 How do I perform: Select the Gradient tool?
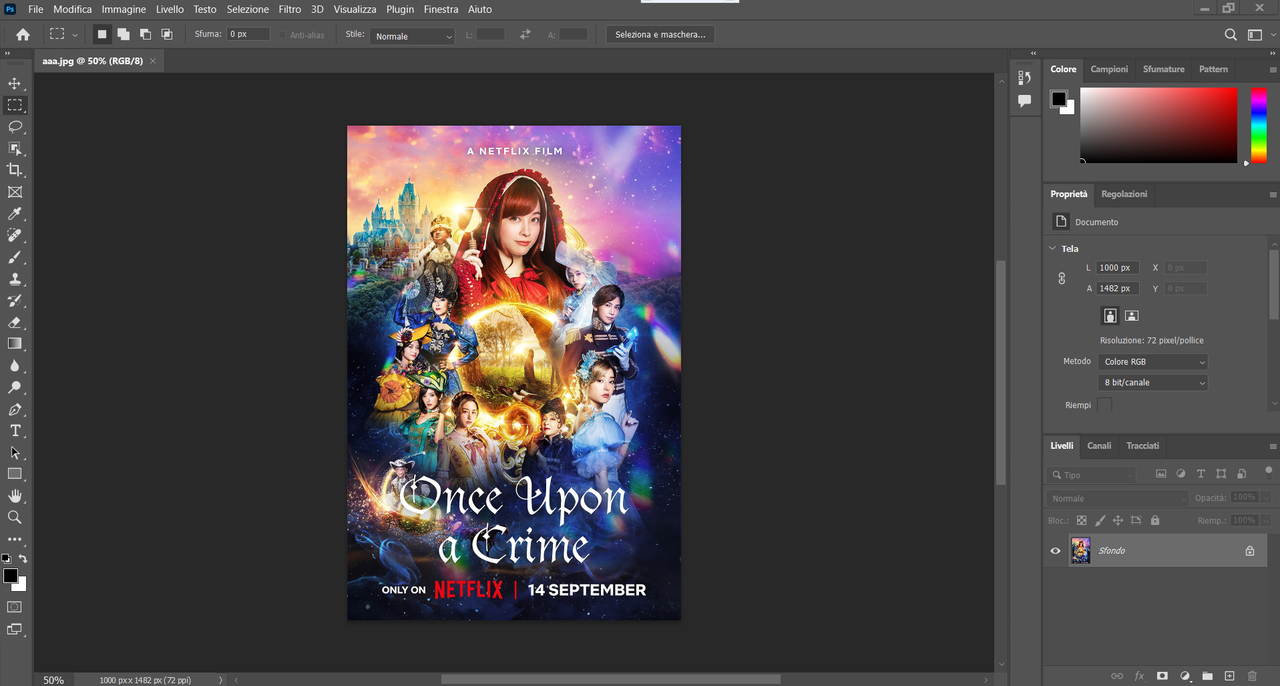tap(15, 344)
